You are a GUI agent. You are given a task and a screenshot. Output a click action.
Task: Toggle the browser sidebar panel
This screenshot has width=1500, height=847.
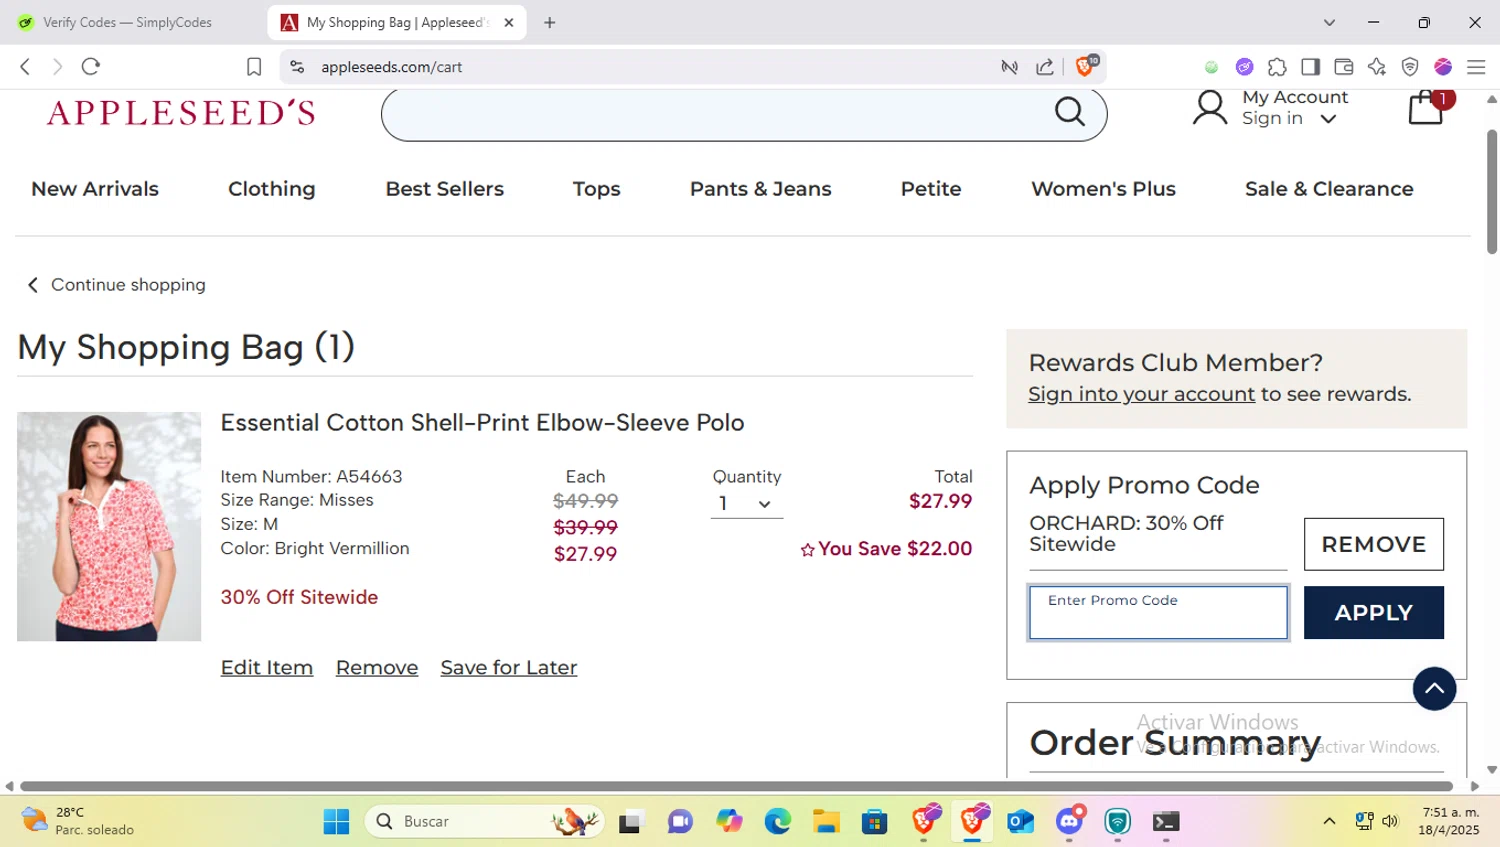(1310, 67)
